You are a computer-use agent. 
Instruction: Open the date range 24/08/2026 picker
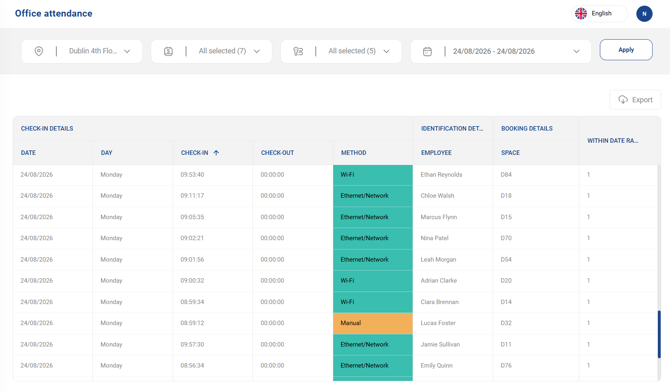pos(501,51)
